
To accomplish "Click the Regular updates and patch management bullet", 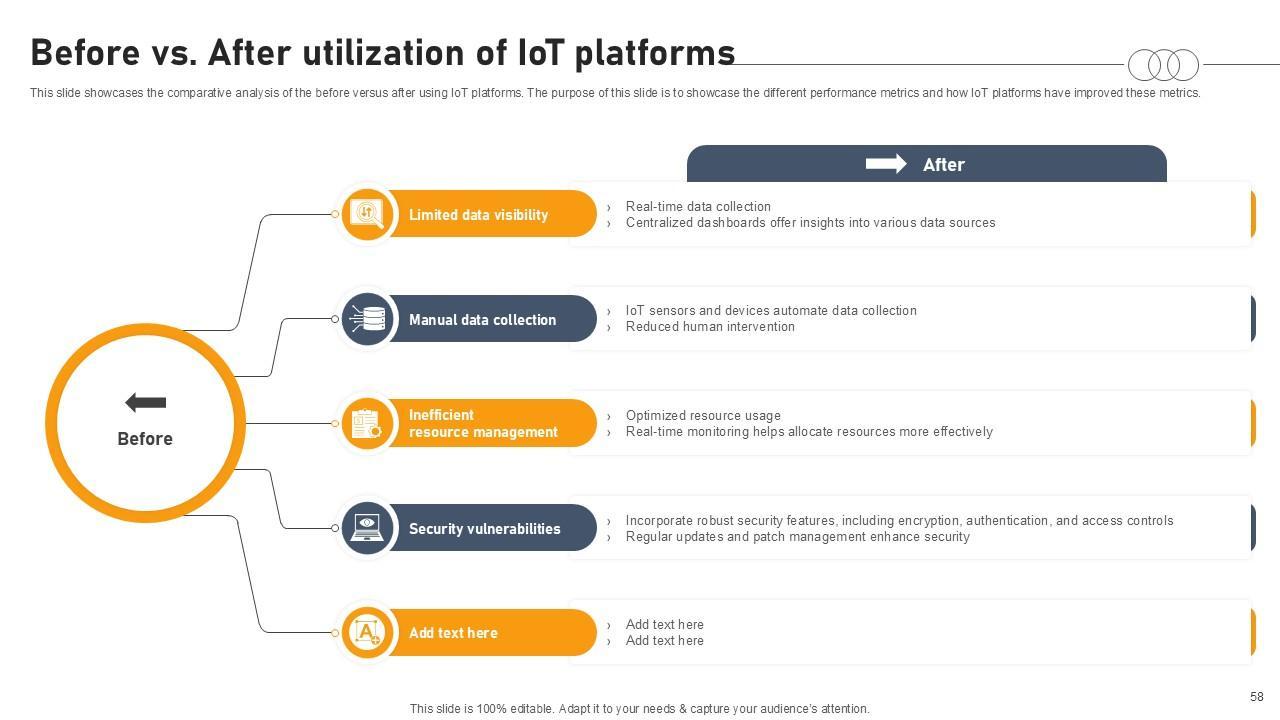I will coord(797,537).
